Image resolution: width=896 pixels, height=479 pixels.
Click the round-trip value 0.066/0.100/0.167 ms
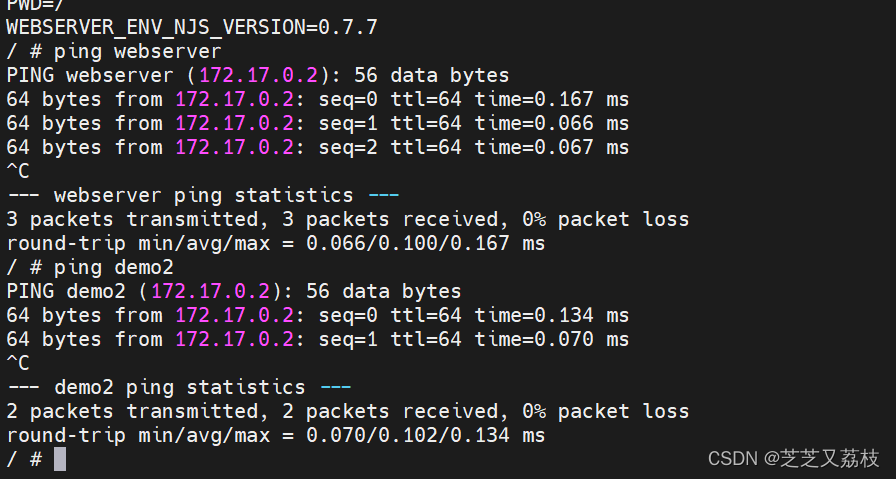pyautogui.click(x=425, y=243)
